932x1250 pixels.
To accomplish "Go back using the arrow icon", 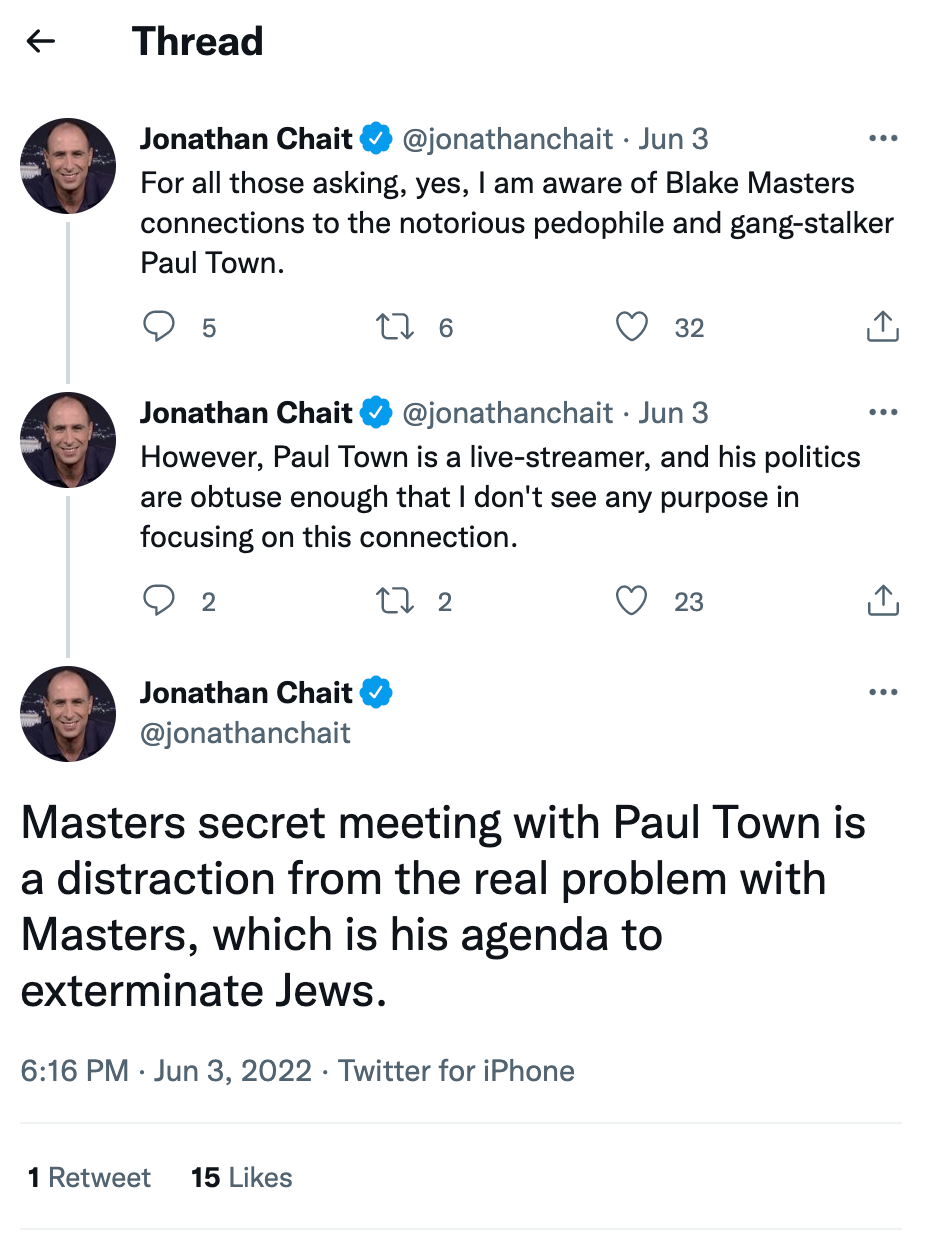I will pos(41,42).
